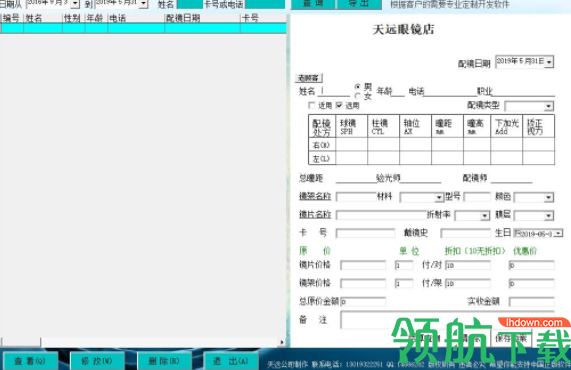Viewport: 571px width, 370px height.
Task: Click the 卡号 column header in the list
Action: (x=263, y=18)
